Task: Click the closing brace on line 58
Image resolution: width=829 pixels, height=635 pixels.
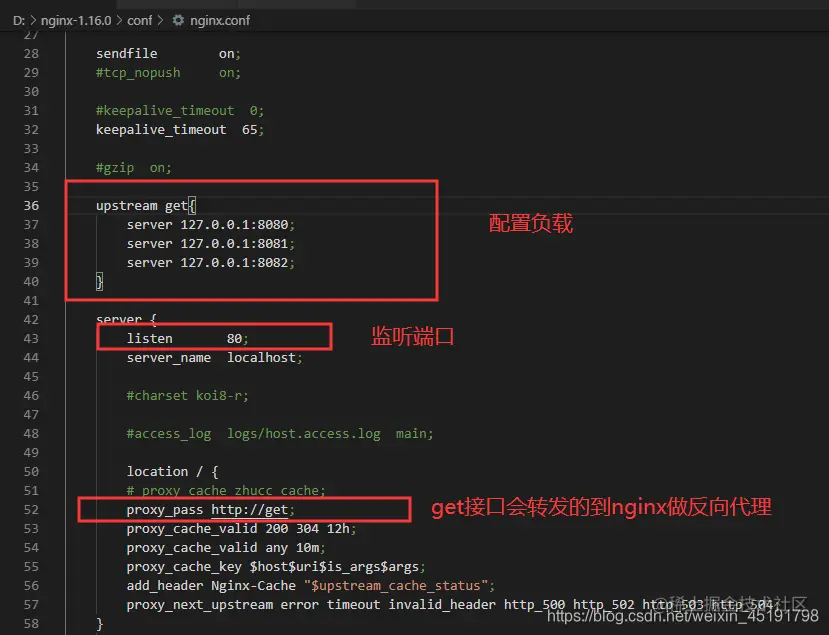Action: click(x=99, y=624)
